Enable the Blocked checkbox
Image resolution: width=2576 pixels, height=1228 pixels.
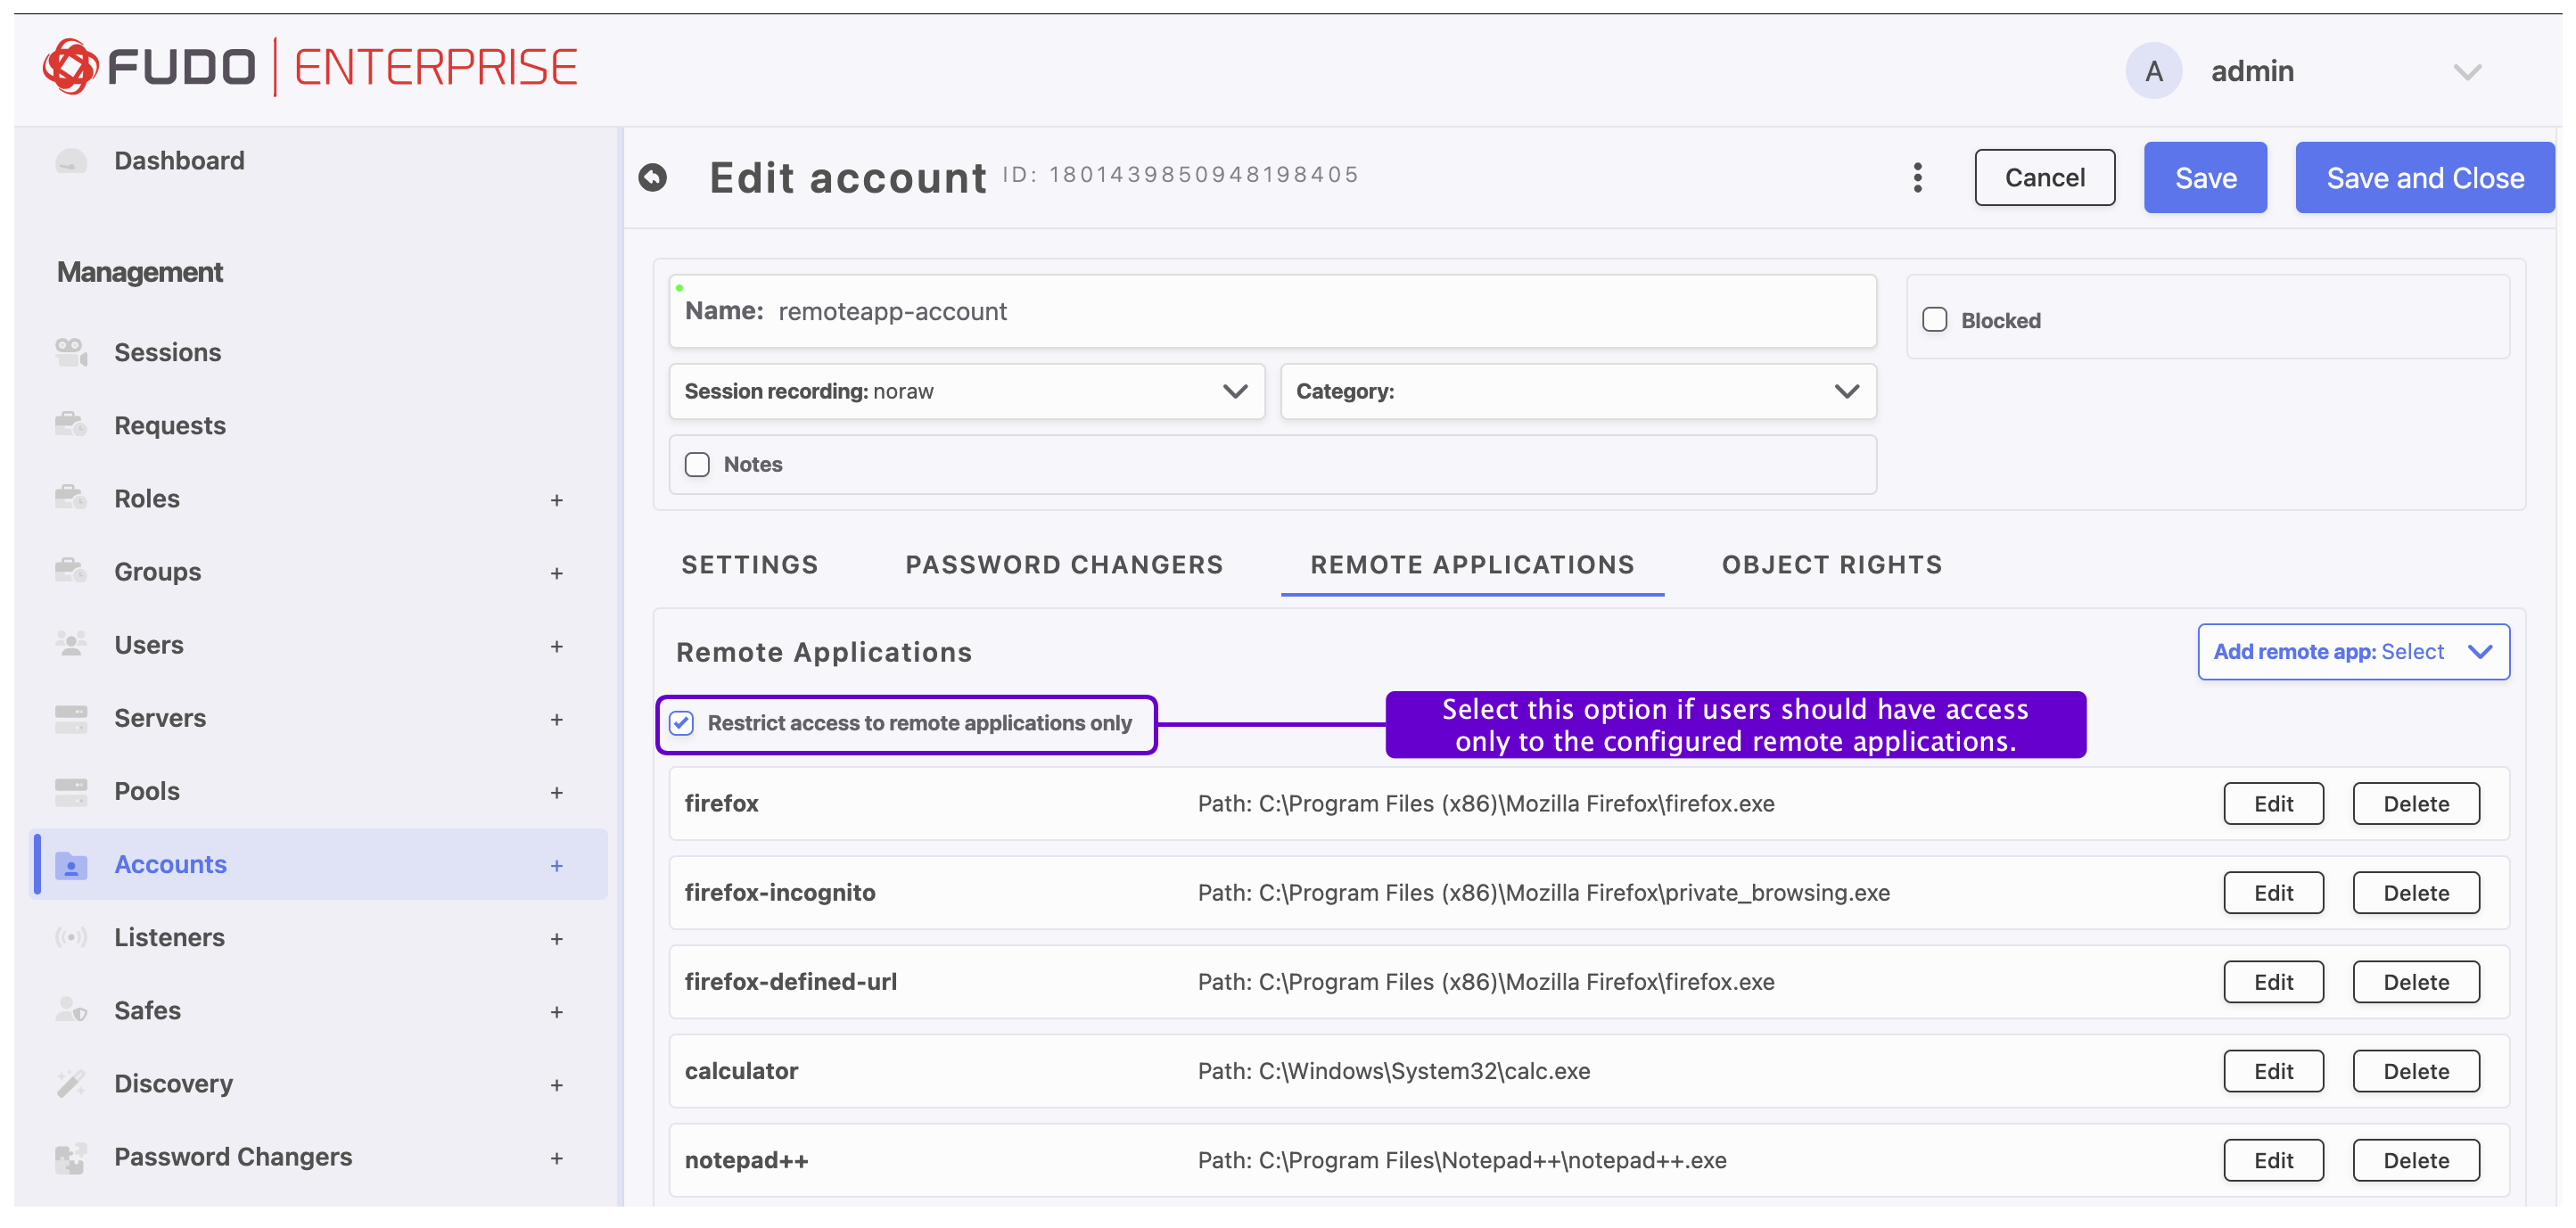[x=1934, y=320]
